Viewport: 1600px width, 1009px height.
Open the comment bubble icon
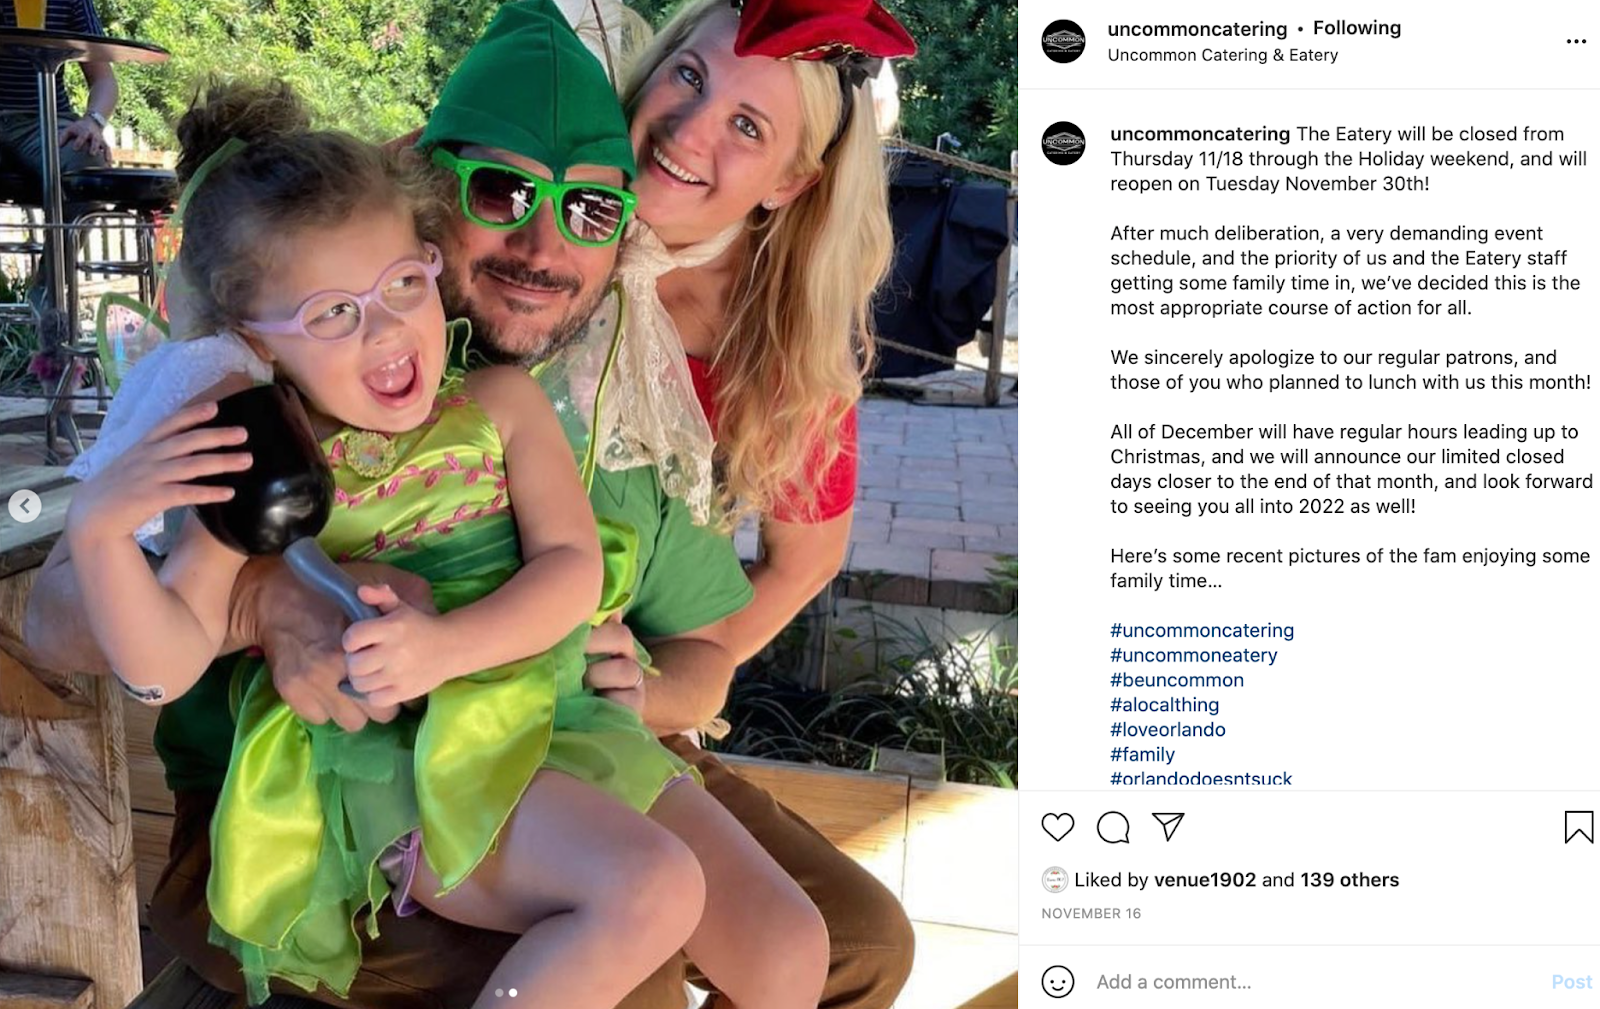click(x=1113, y=827)
